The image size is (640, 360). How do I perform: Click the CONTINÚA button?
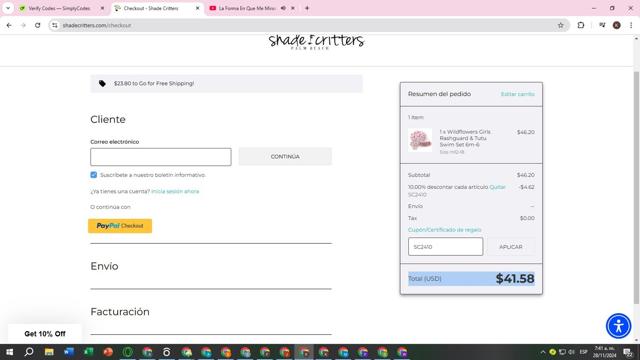(x=285, y=157)
